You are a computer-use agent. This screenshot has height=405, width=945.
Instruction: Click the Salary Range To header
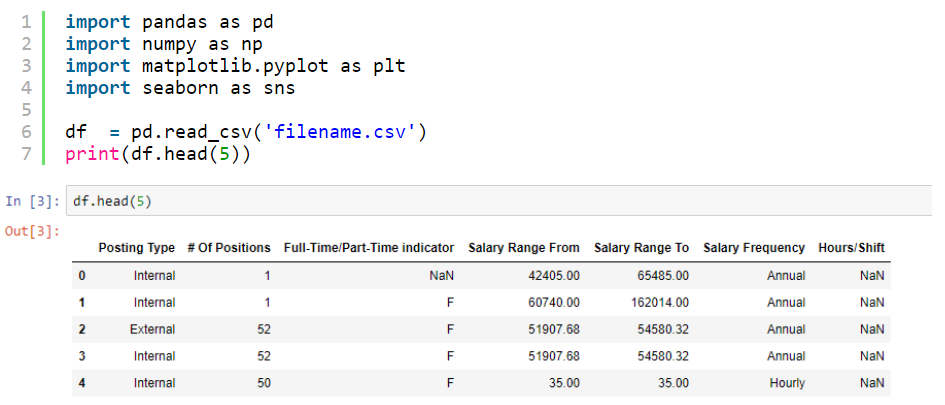click(641, 248)
